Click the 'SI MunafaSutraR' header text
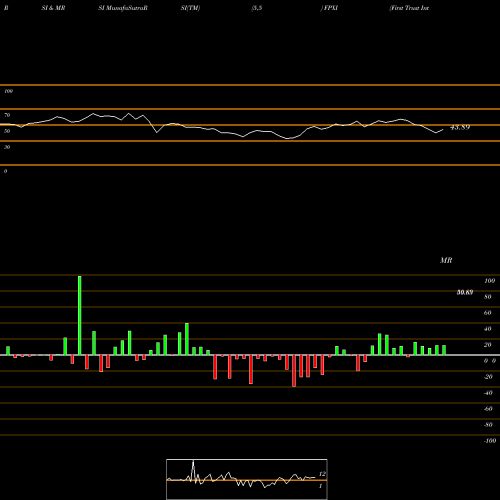500x500 pixels. [123, 8]
